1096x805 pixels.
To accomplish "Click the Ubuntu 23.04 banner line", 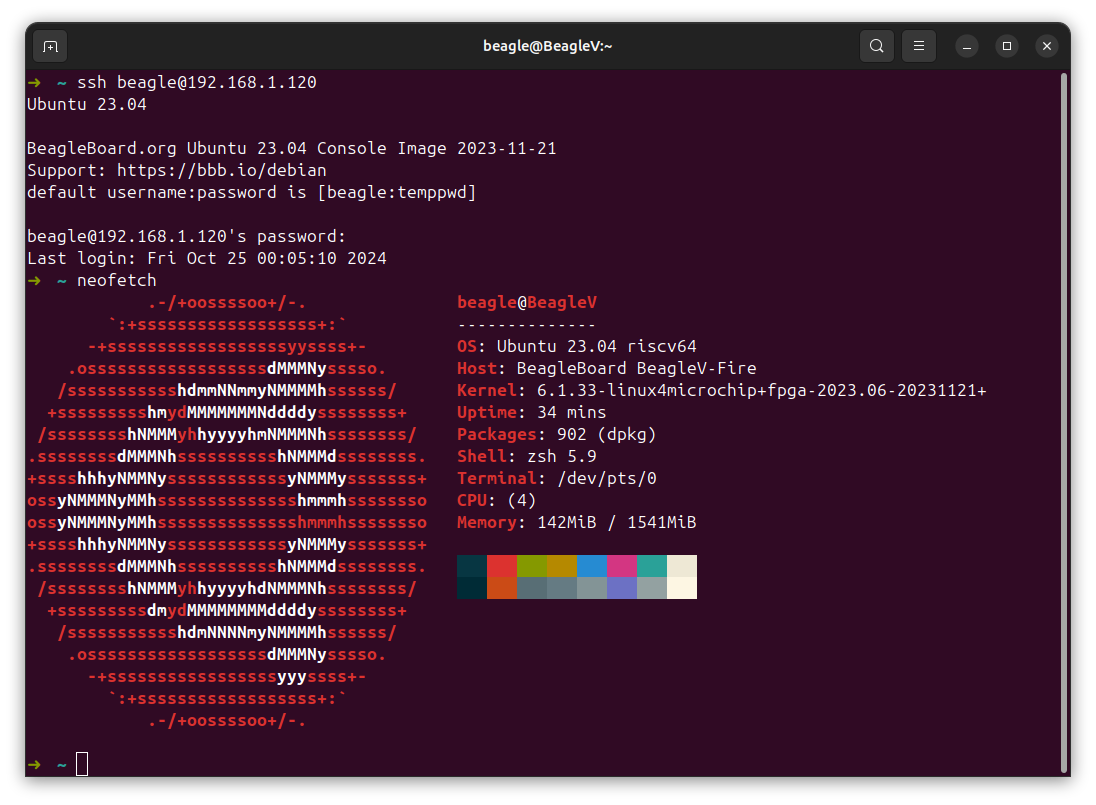I will 87,104.
